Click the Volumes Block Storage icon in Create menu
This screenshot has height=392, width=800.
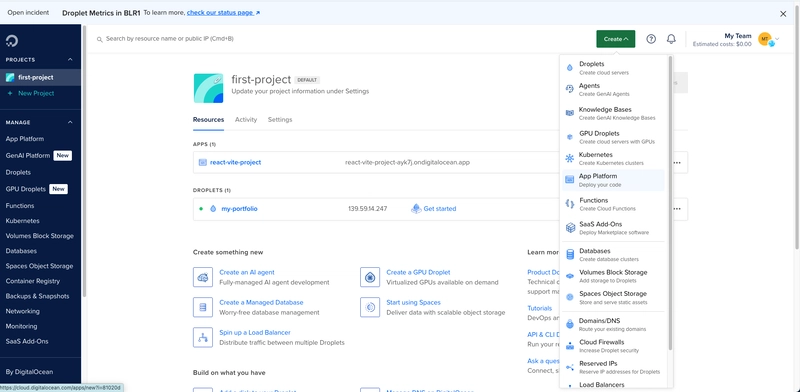click(x=570, y=276)
